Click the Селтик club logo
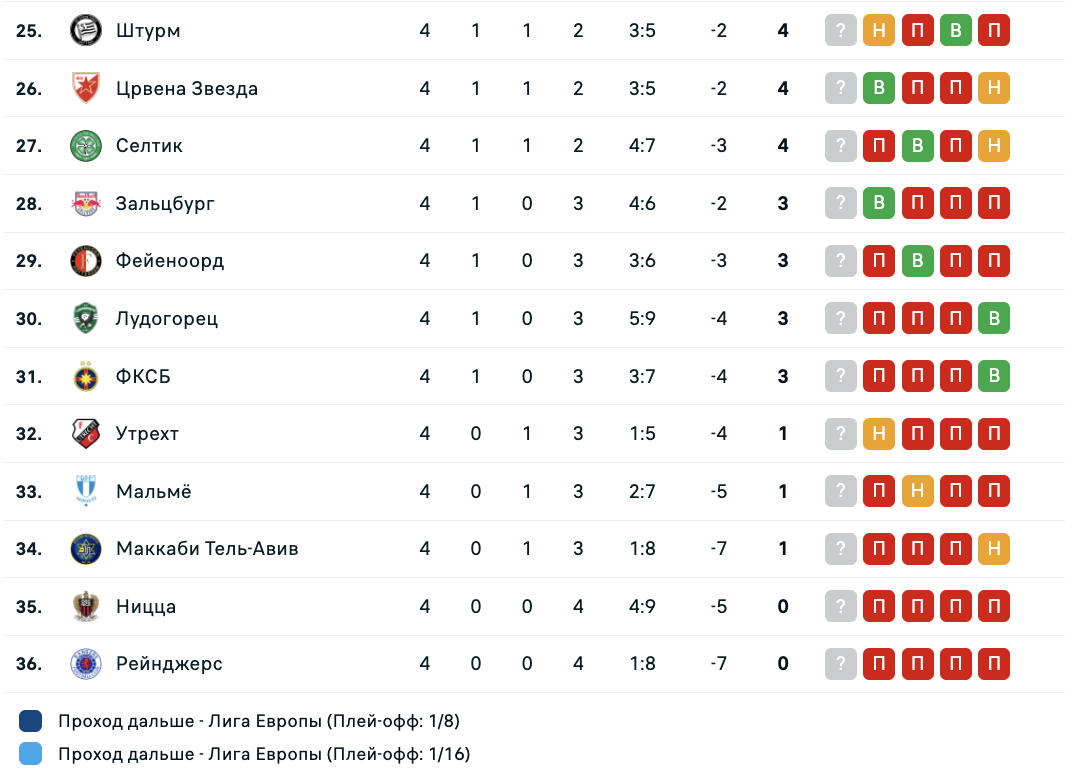 85,146
